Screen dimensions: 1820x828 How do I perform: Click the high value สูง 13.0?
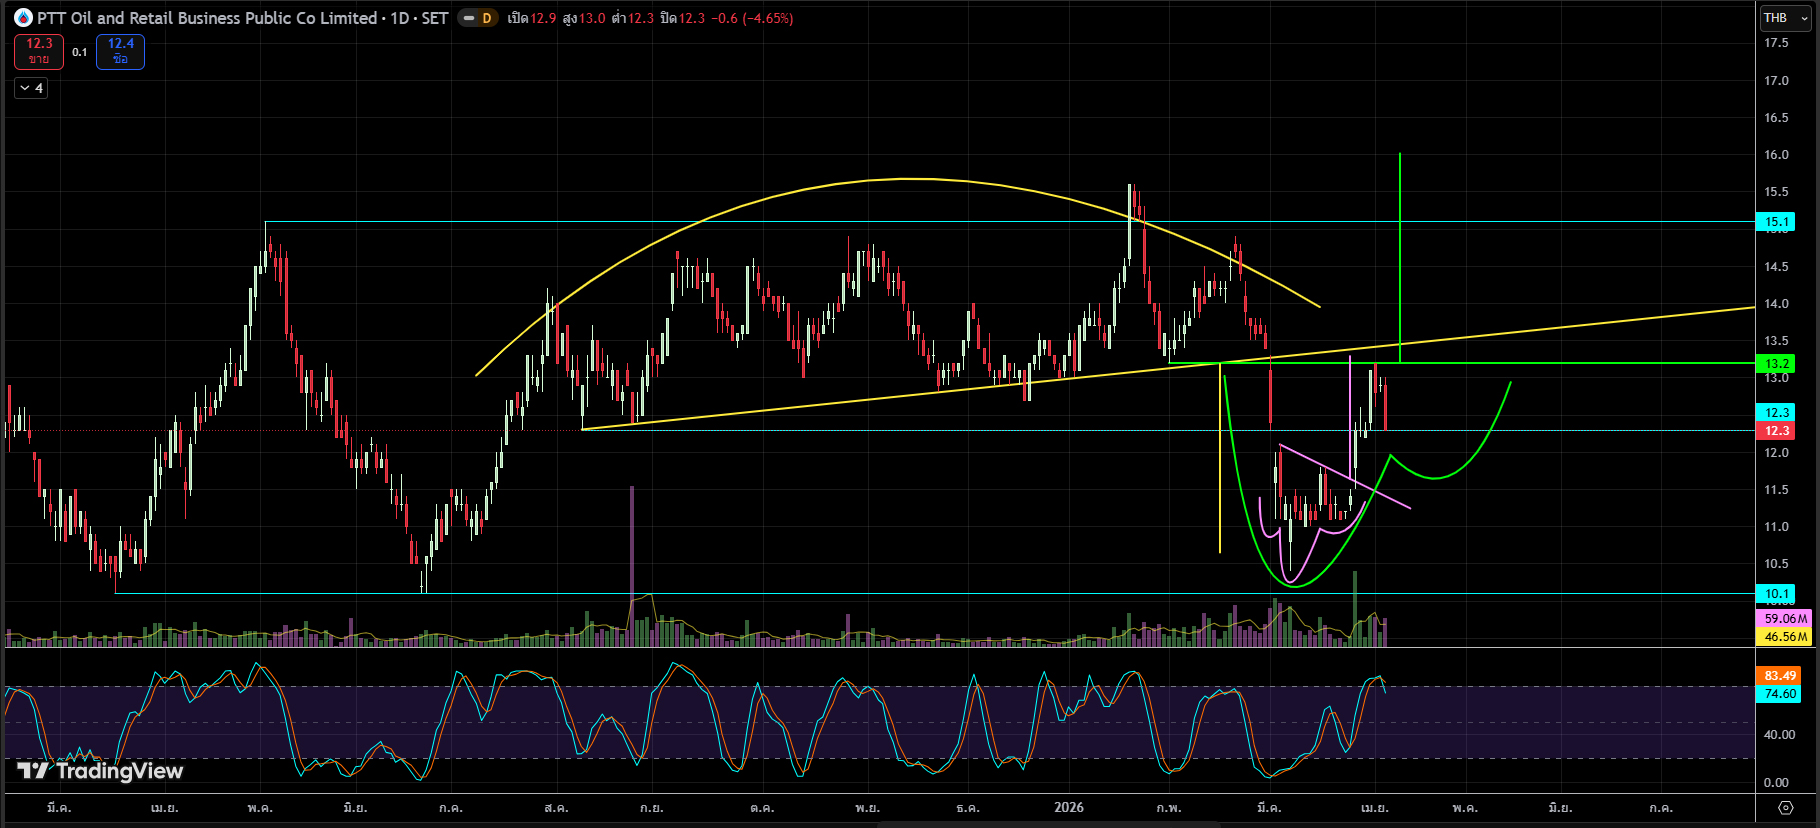(x=584, y=18)
